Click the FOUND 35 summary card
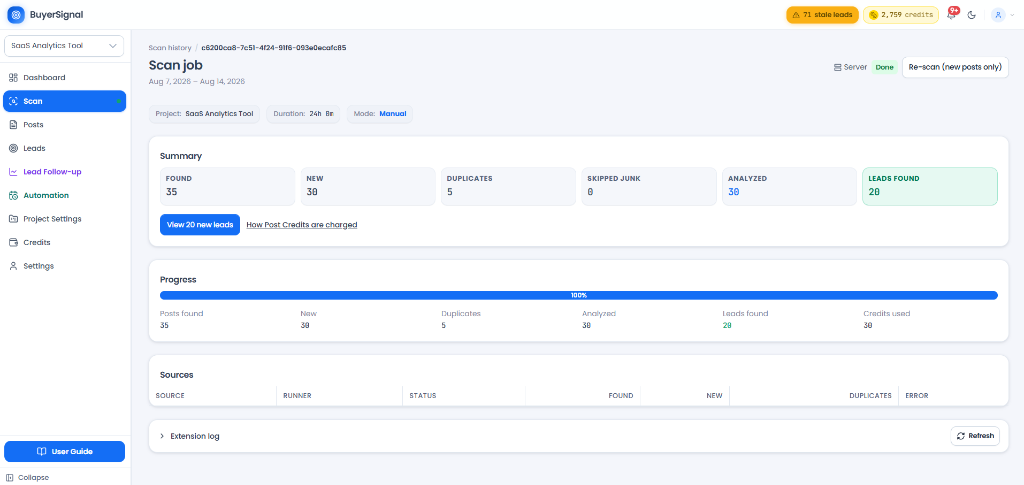1024x485 pixels. [x=227, y=187]
